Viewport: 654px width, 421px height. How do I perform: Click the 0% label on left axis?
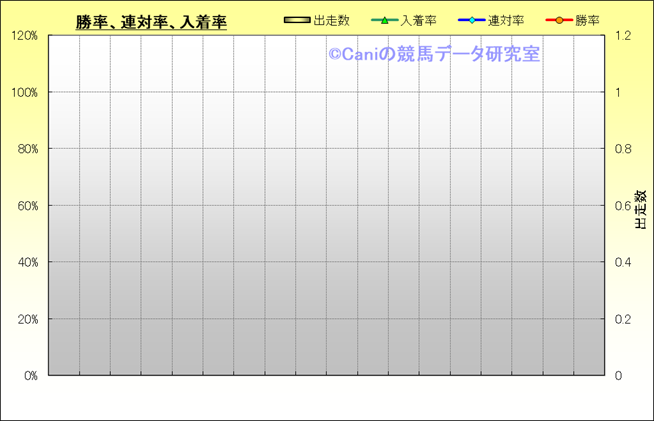point(29,376)
